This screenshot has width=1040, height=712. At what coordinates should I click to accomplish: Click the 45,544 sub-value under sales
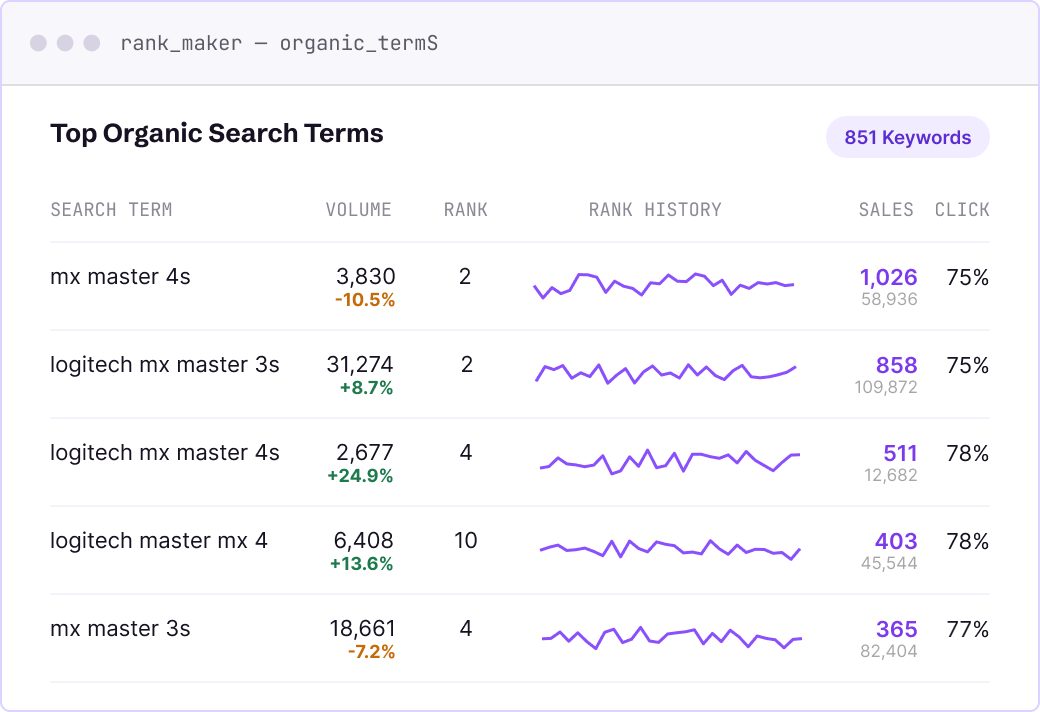pos(889,563)
